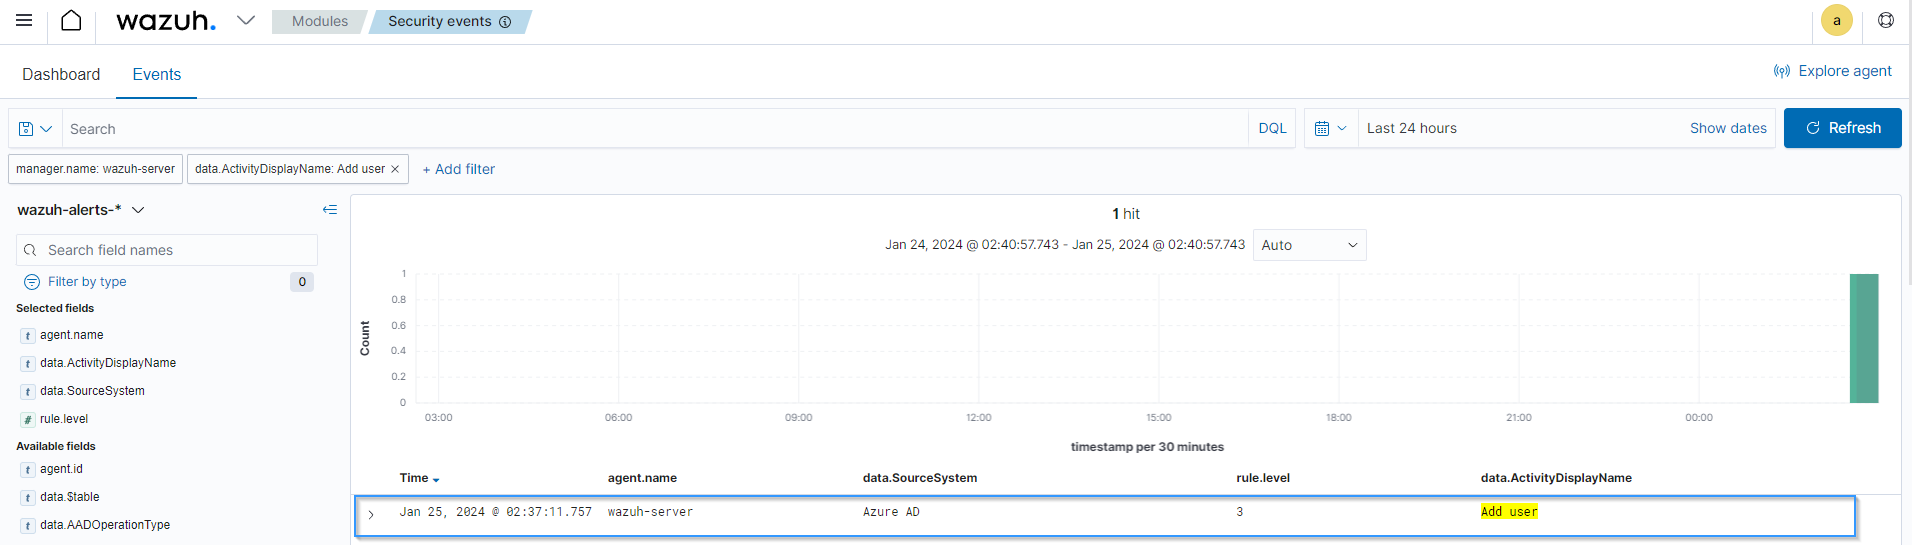Screen dimensions: 1912x545
Task: Click the home icon
Action: pos(71,21)
